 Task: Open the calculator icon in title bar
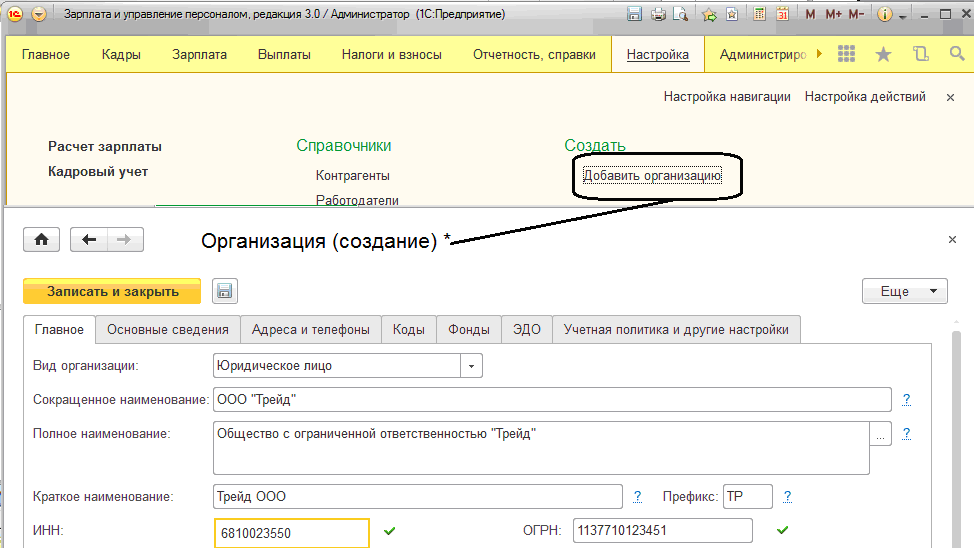coord(760,15)
